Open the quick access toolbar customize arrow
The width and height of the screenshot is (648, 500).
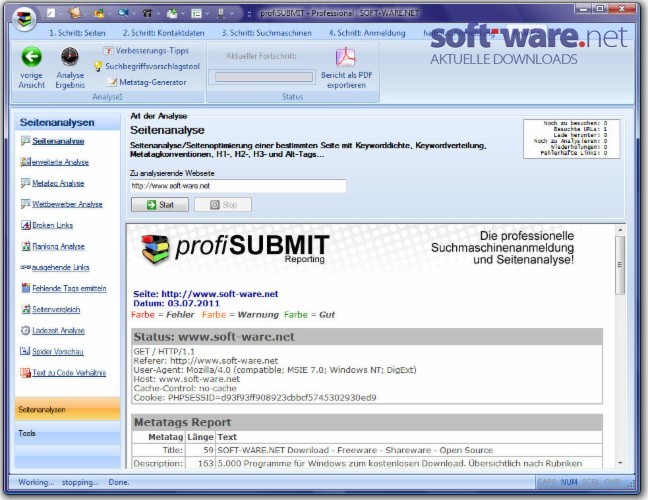(249, 14)
